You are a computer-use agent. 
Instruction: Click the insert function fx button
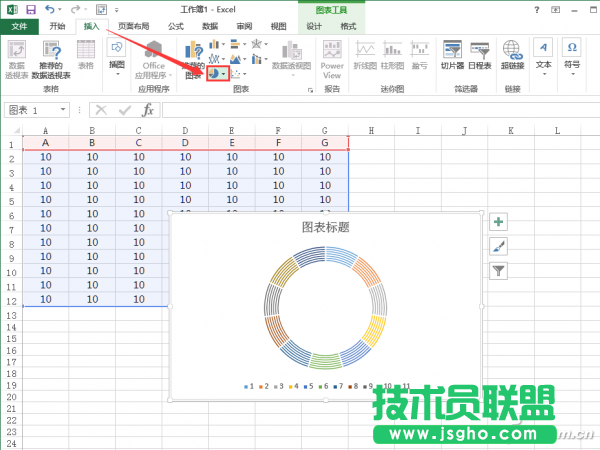pos(147,110)
